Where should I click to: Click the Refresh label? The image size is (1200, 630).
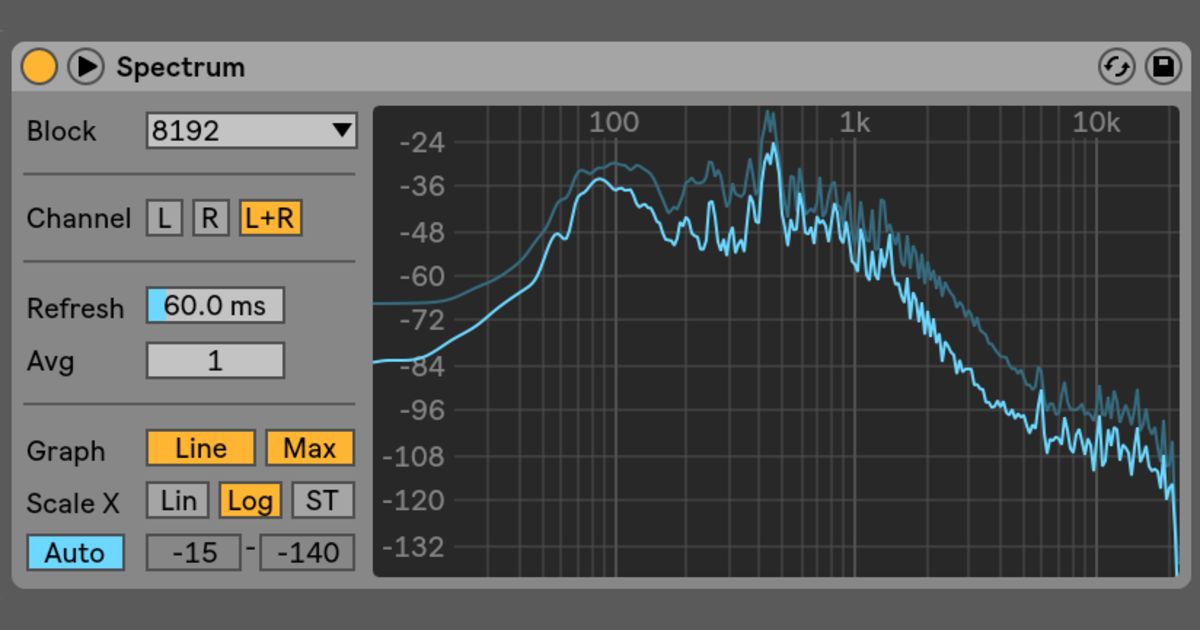coord(75,308)
